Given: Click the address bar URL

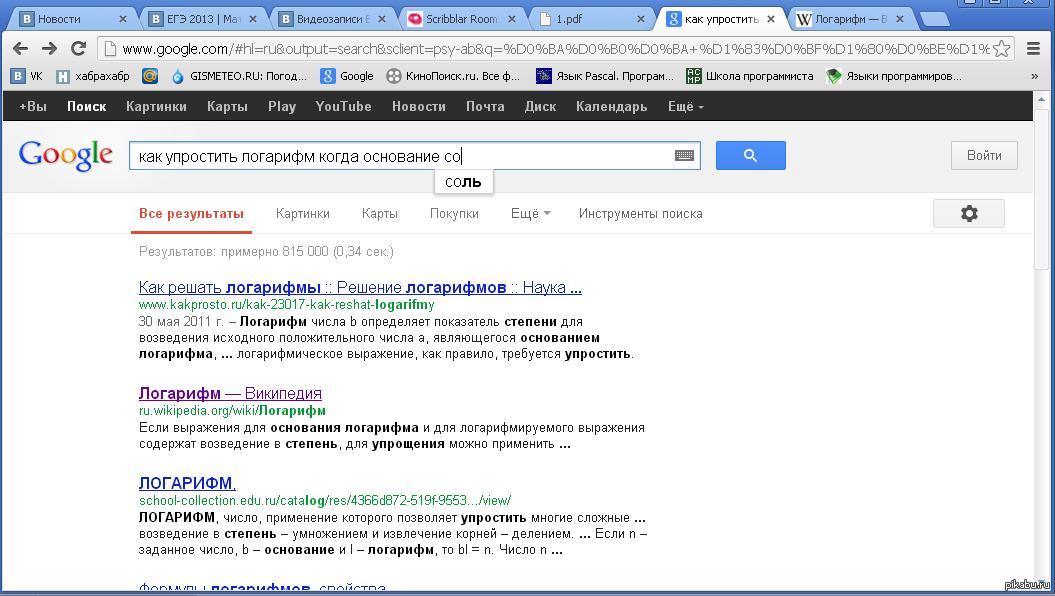Looking at the screenshot, I should 556,48.
